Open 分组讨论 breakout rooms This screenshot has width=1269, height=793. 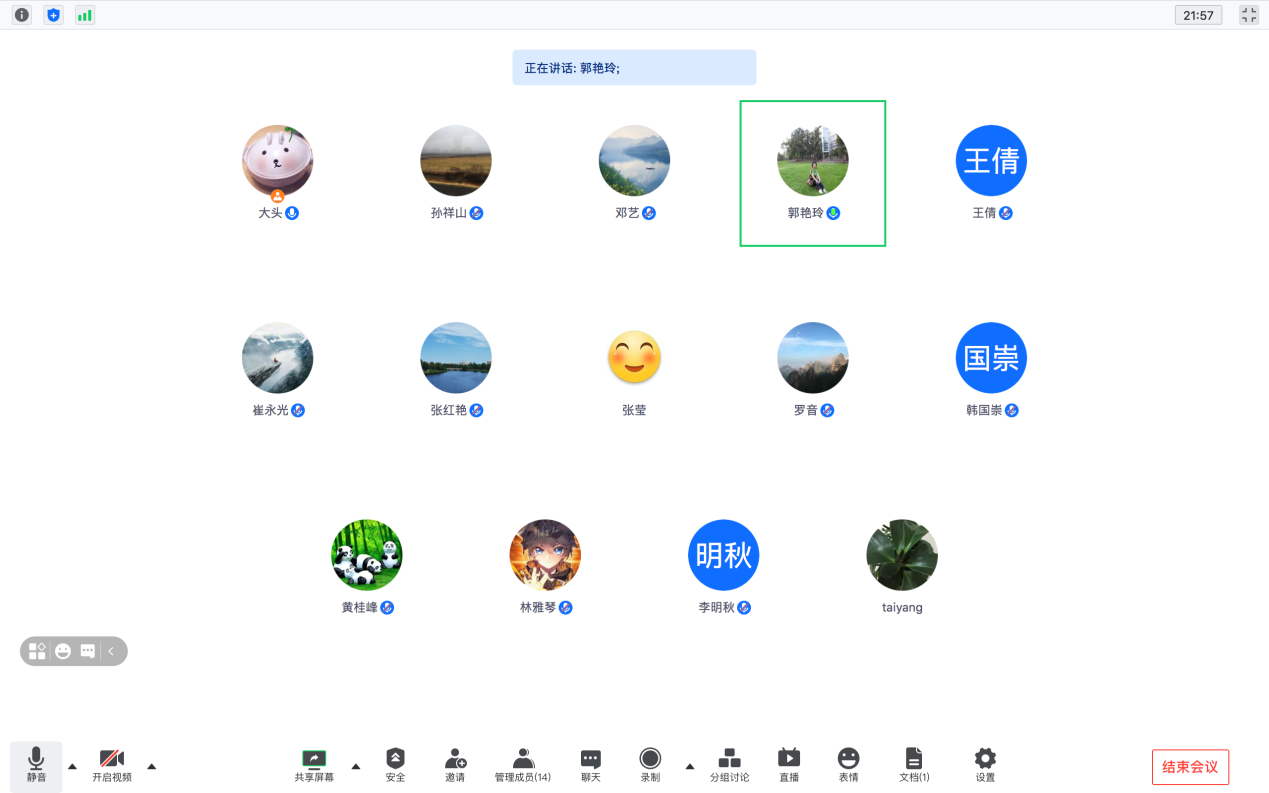pos(729,765)
